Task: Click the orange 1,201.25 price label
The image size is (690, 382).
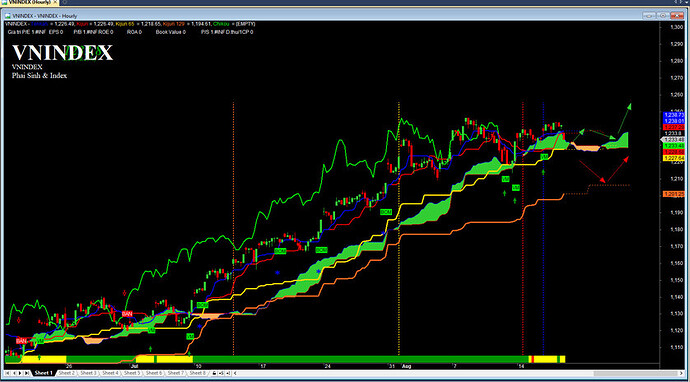Action: point(674,194)
